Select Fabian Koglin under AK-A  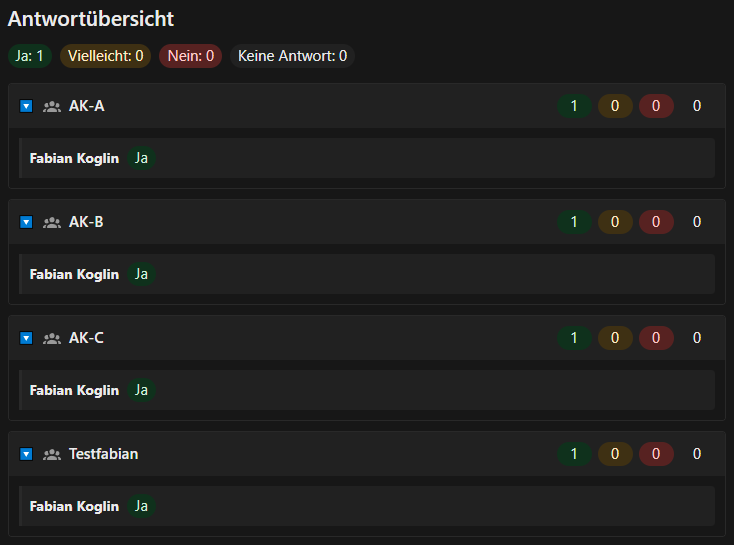pos(74,158)
